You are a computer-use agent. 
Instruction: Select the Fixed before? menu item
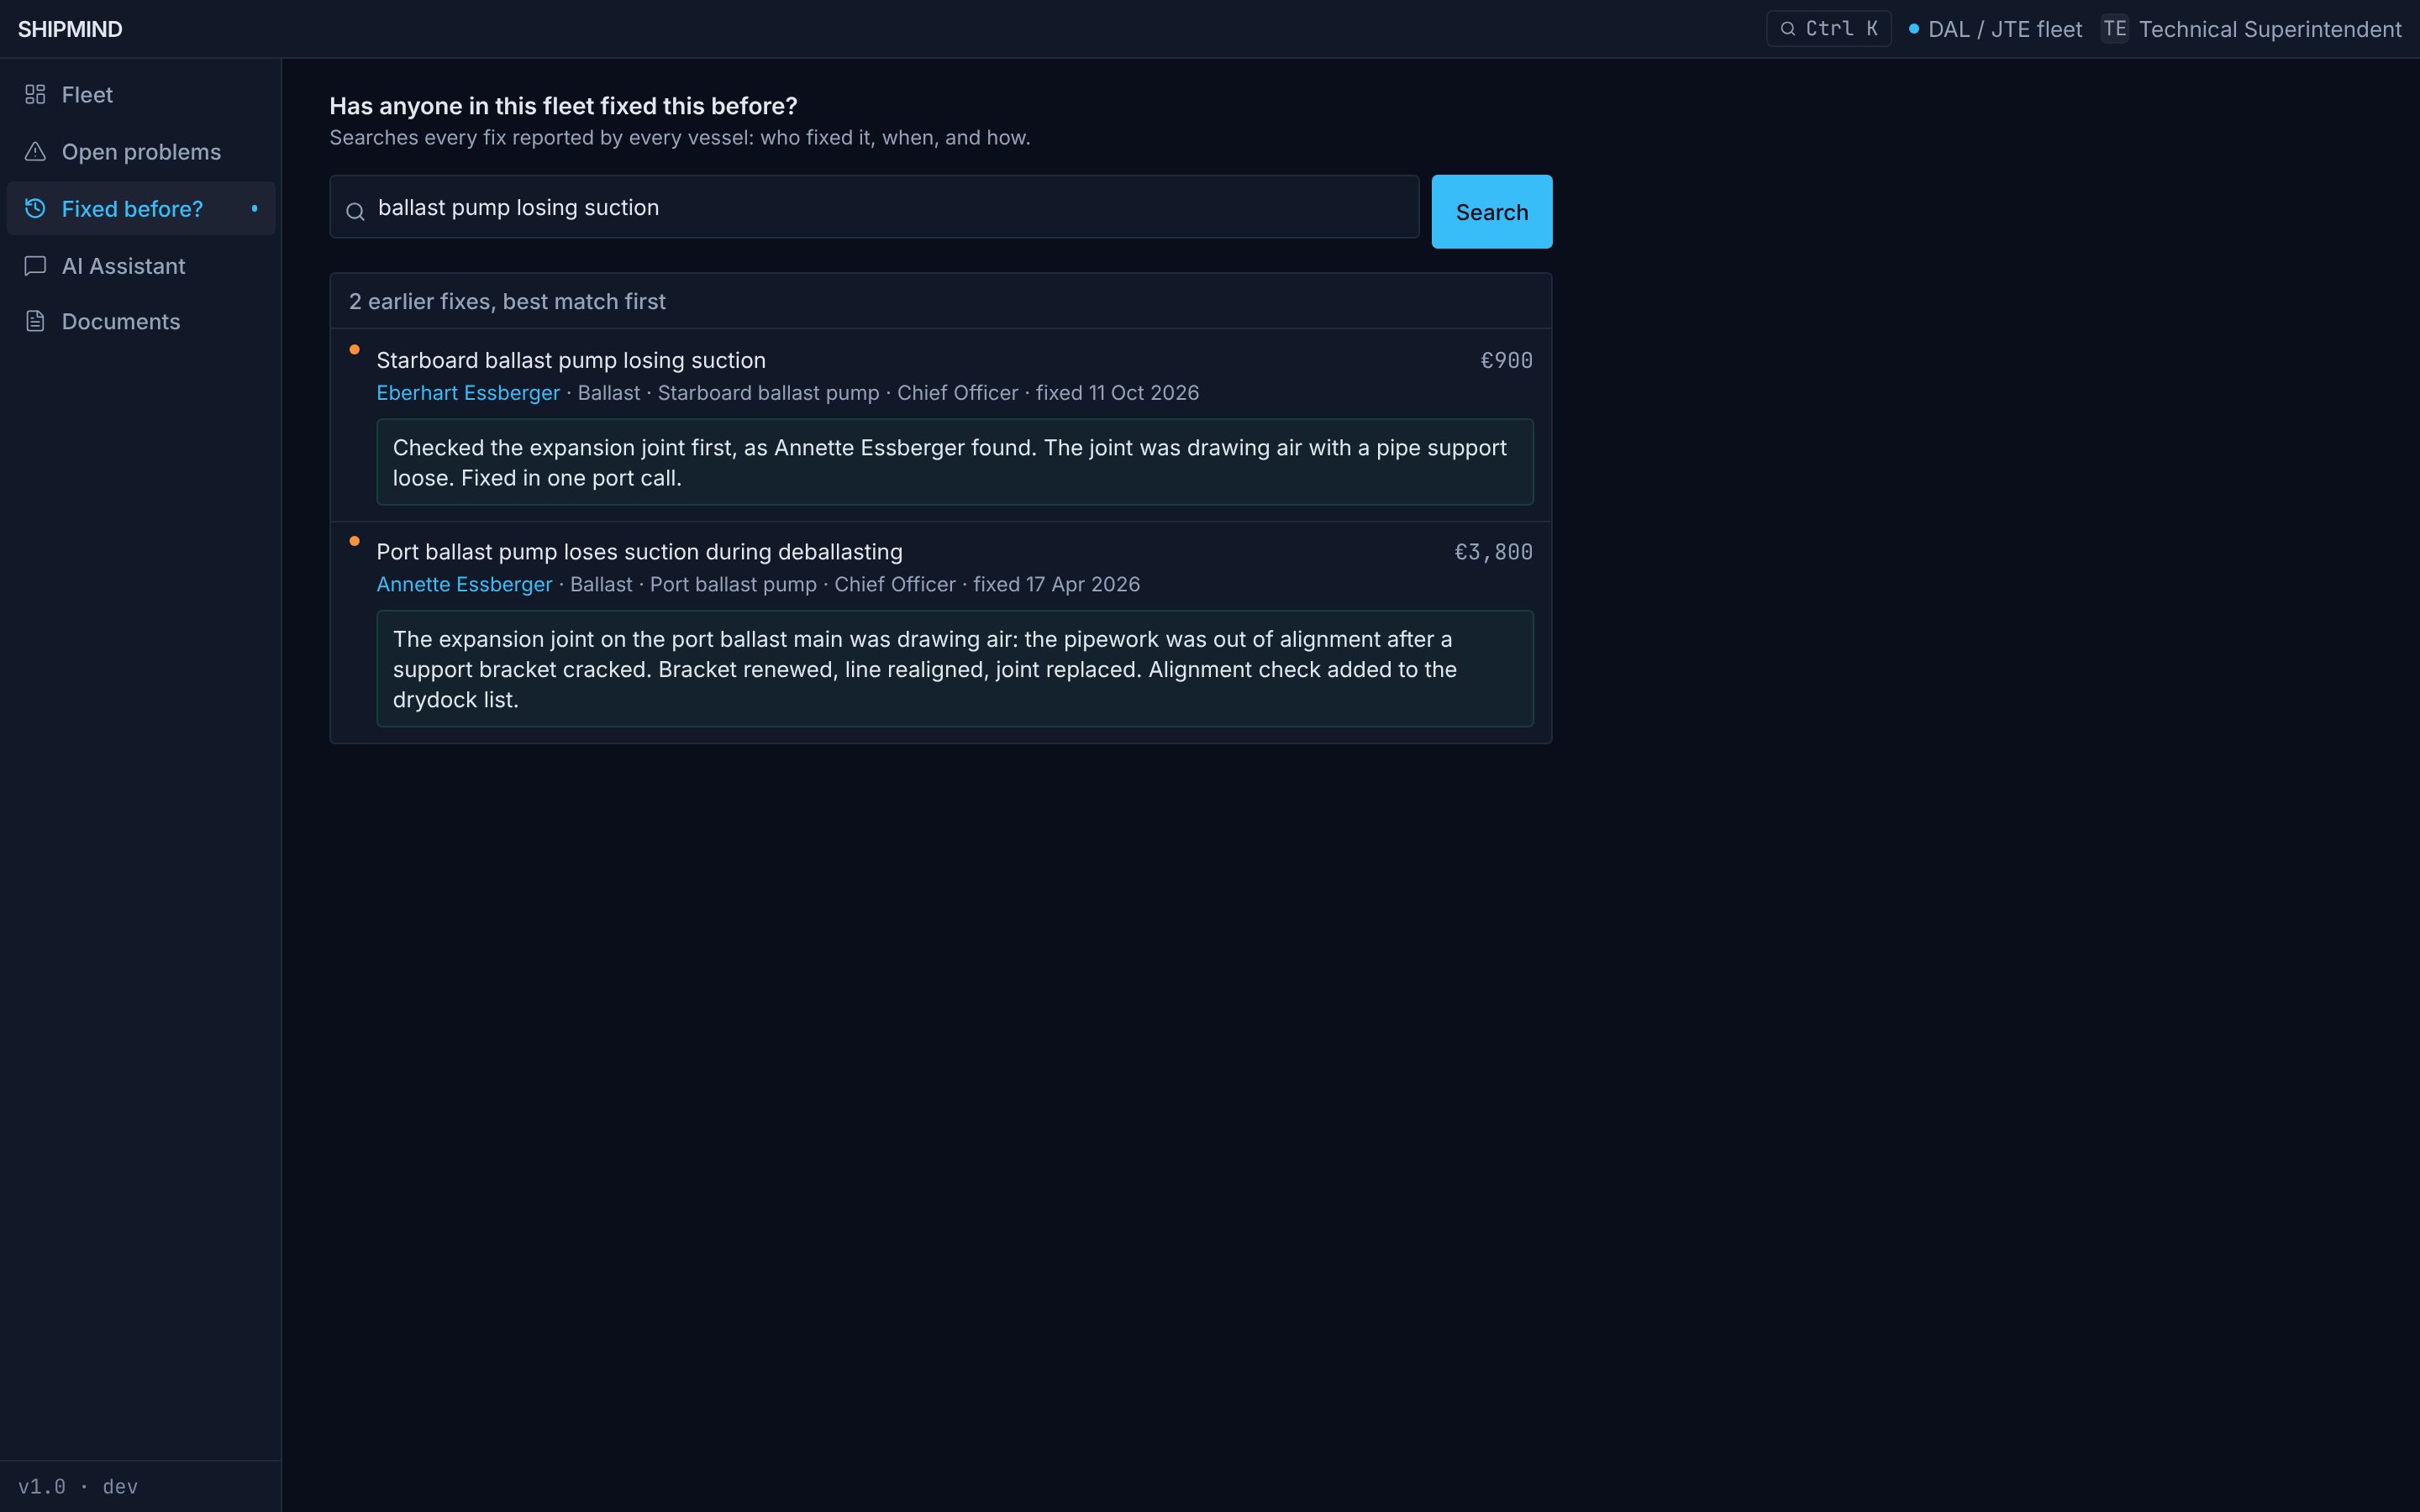[141, 208]
